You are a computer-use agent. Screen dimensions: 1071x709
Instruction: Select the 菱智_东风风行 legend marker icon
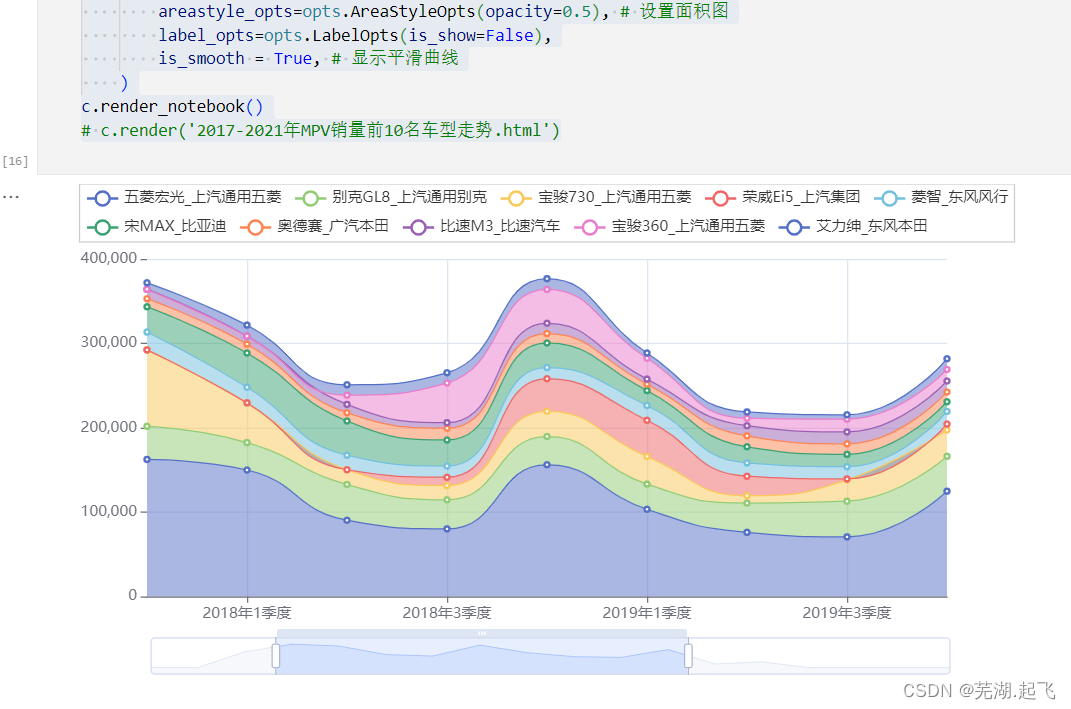point(887,197)
